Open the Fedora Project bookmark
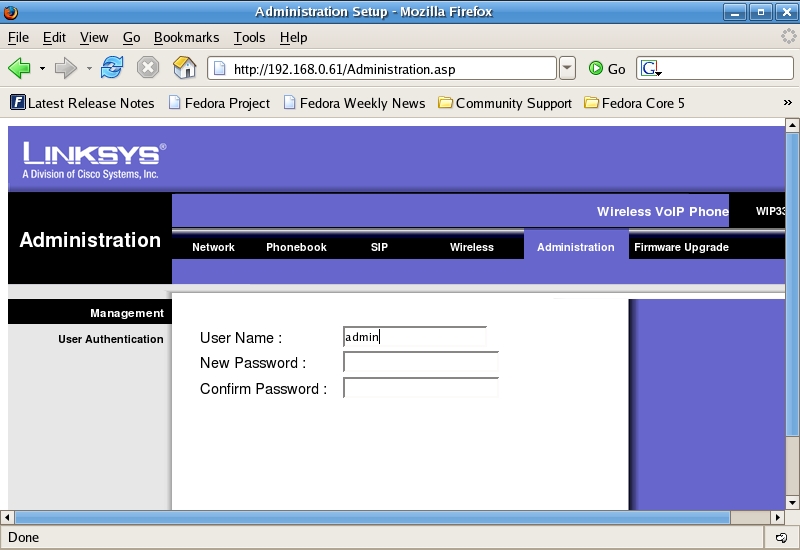Viewport: 800px width, 550px height. pos(219,103)
